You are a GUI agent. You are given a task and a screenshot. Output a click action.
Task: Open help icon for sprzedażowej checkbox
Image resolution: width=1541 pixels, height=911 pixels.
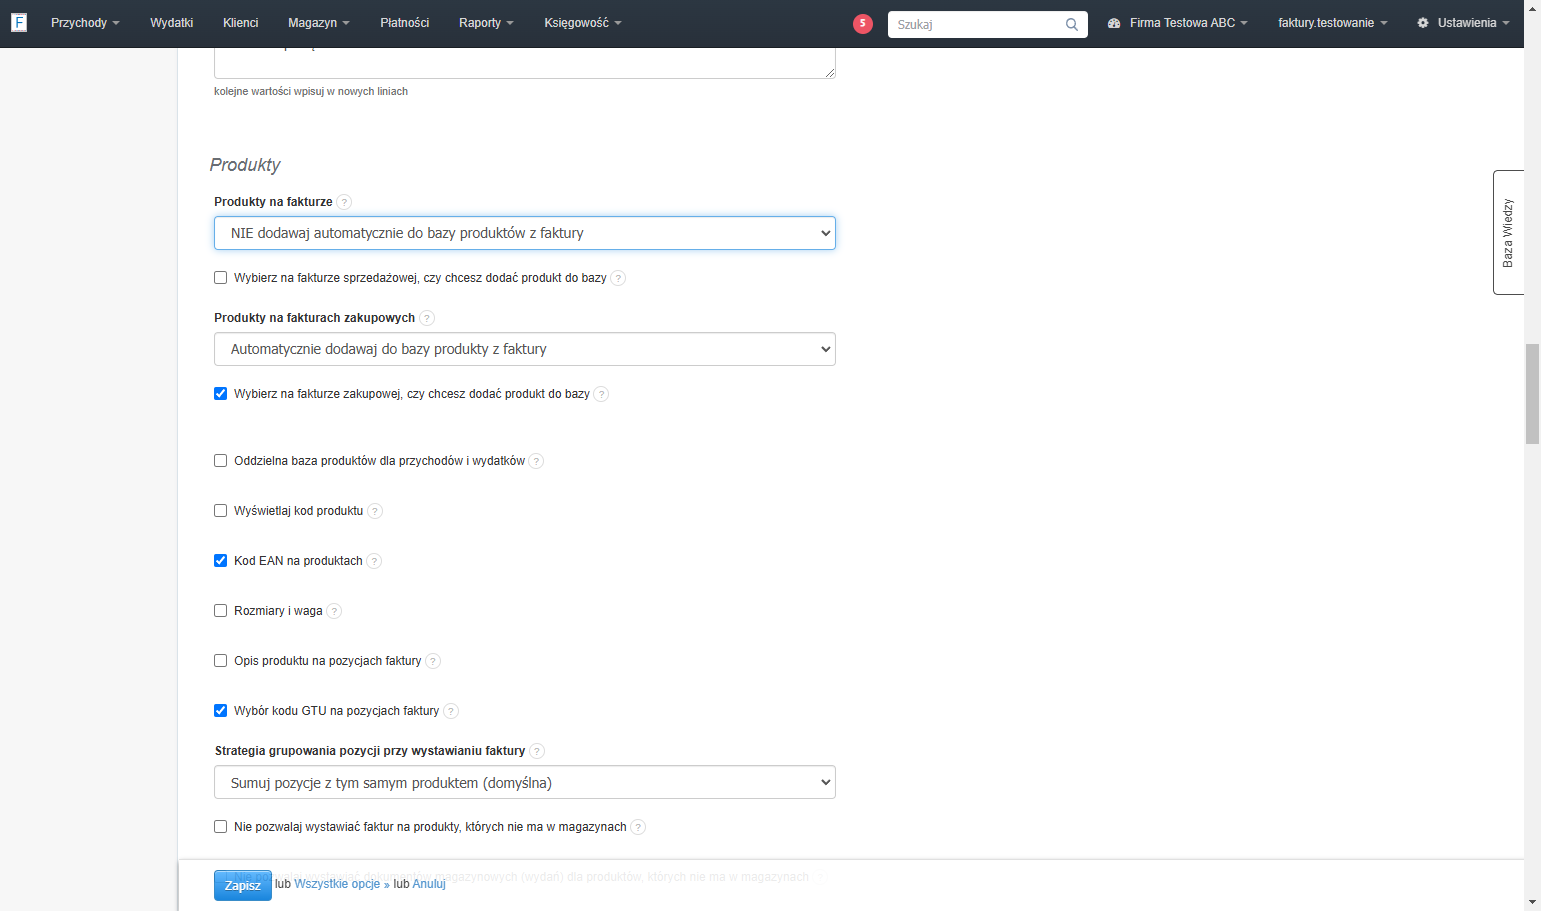[618, 278]
